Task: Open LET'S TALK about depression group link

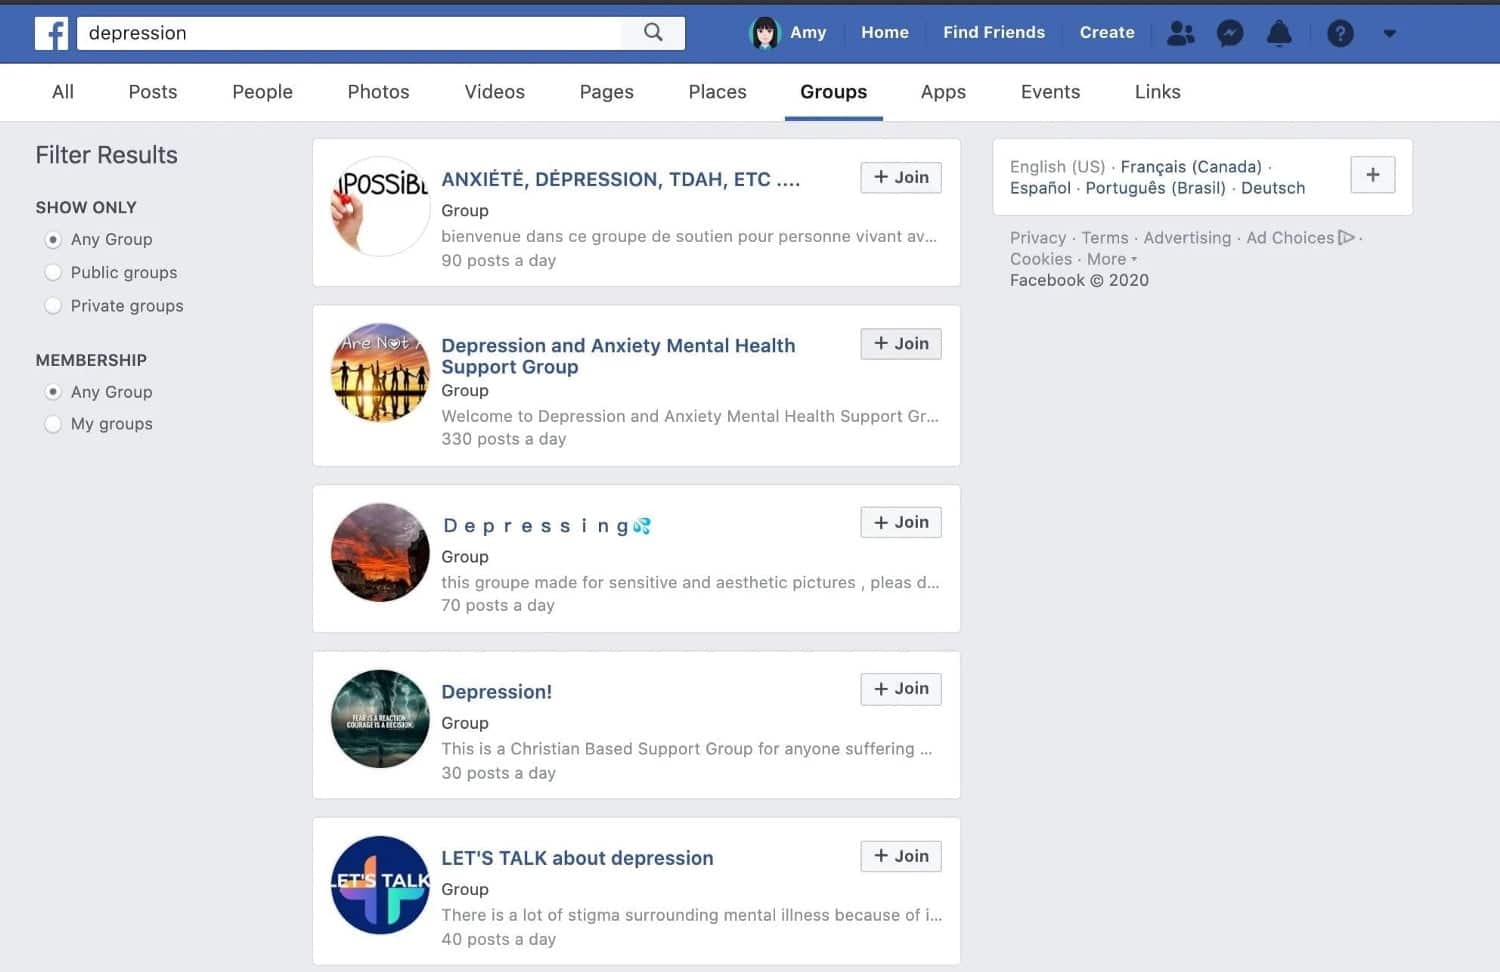Action: [577, 858]
